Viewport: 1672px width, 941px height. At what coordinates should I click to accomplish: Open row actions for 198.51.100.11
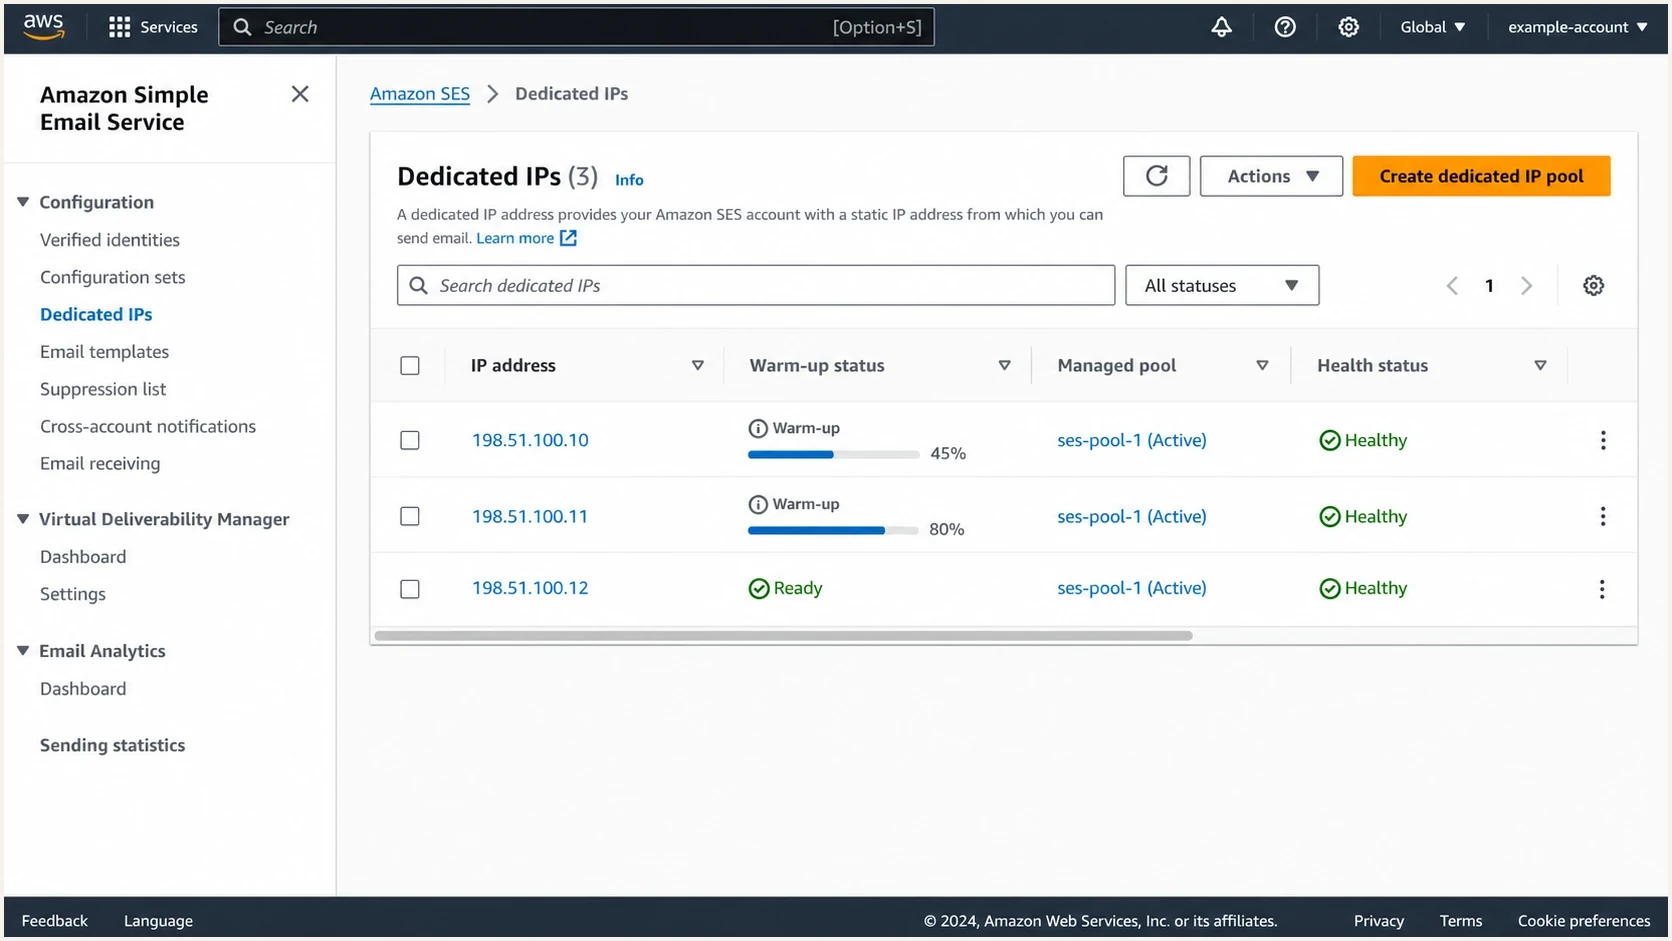(1602, 516)
